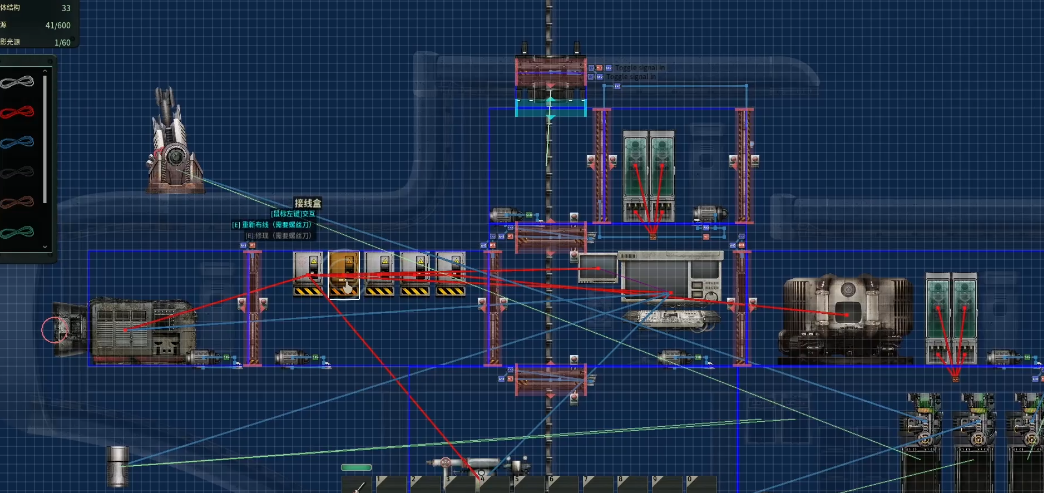1044x493 pixels.
Task: Select the first junction box on the left
Action: coord(308,274)
